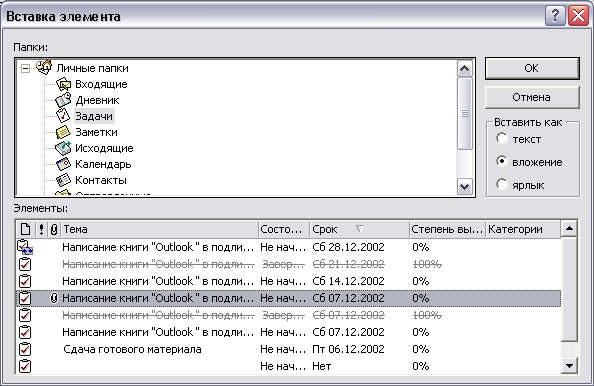Click the Отмена cancel button

[x=532, y=97]
